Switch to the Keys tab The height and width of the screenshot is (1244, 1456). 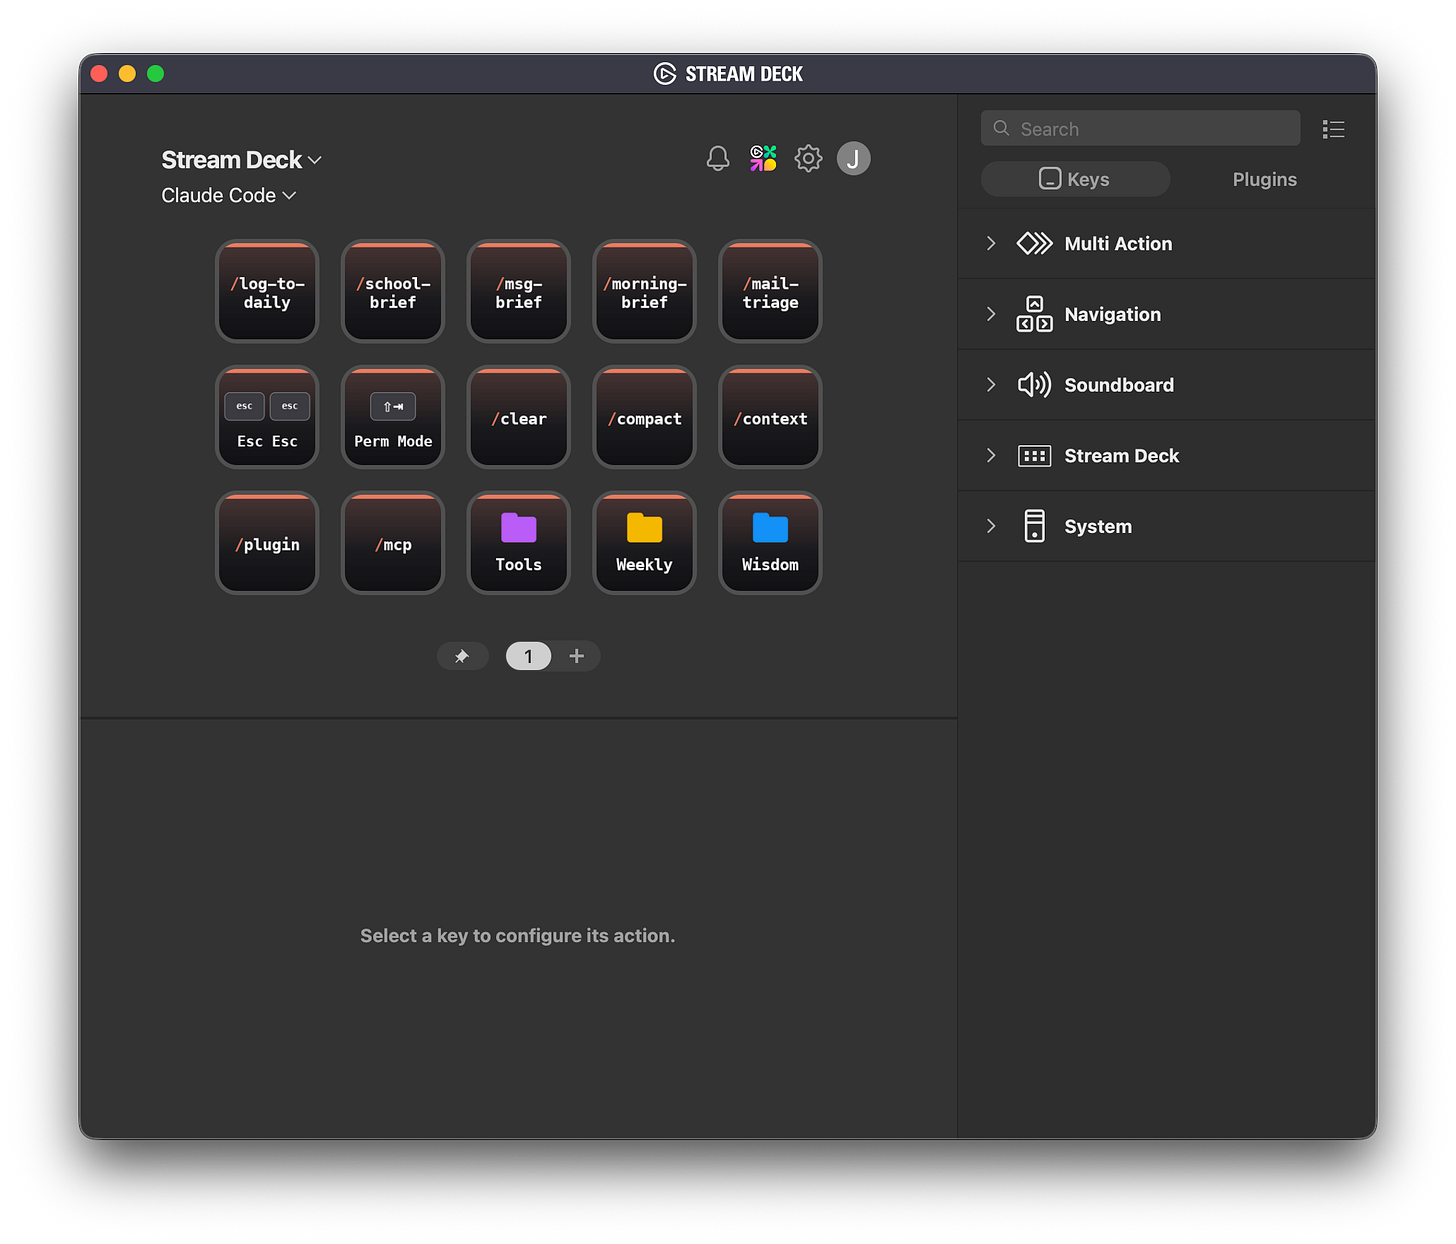(1075, 179)
